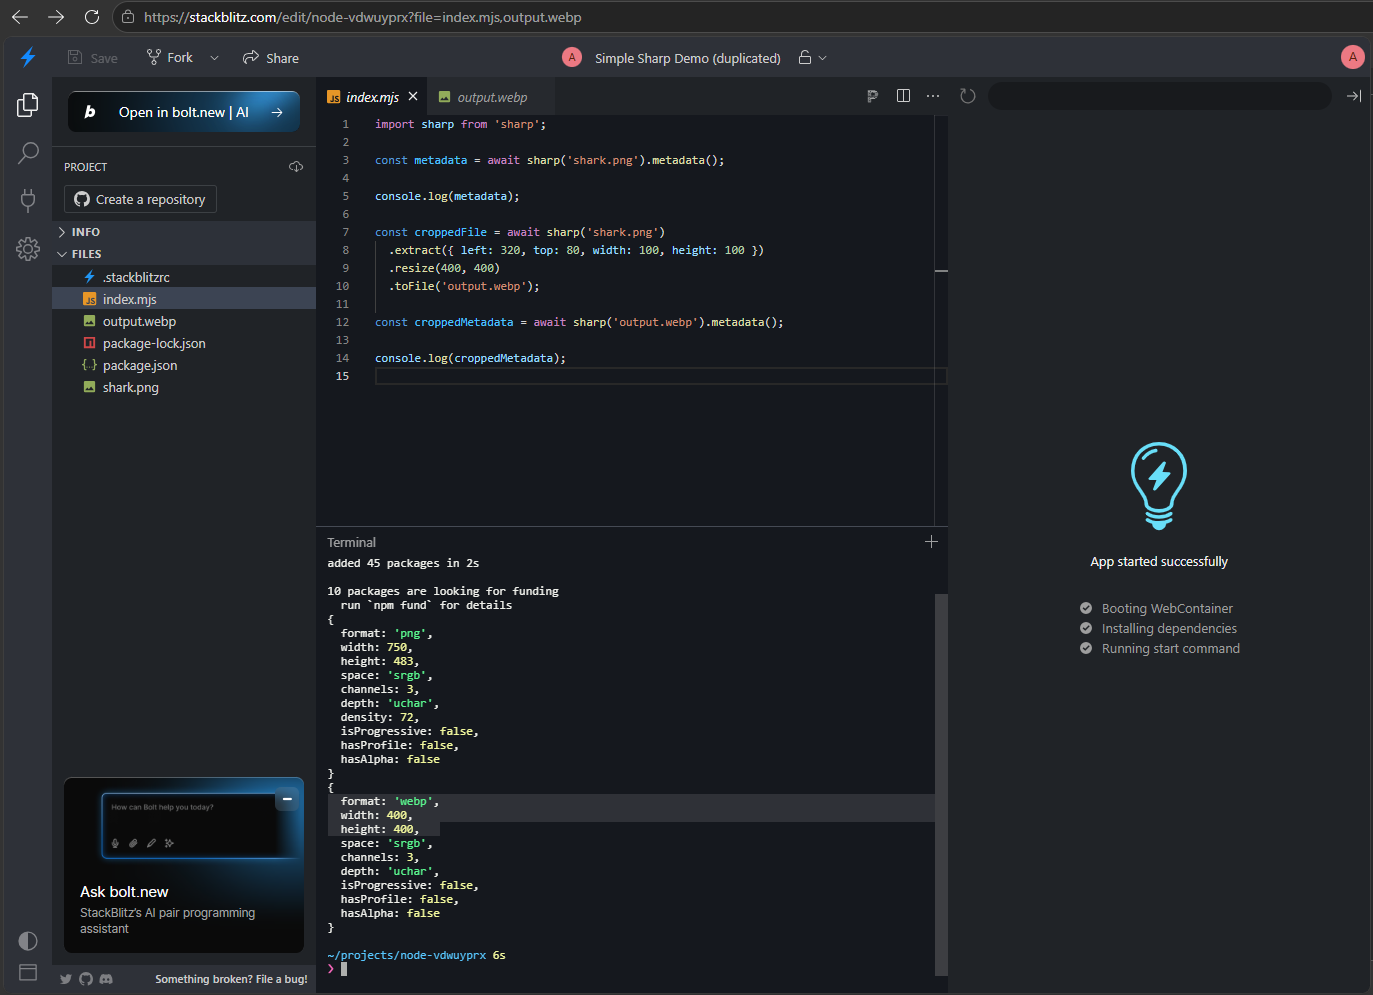
Task: Open the Discord link icon
Action: 106,979
